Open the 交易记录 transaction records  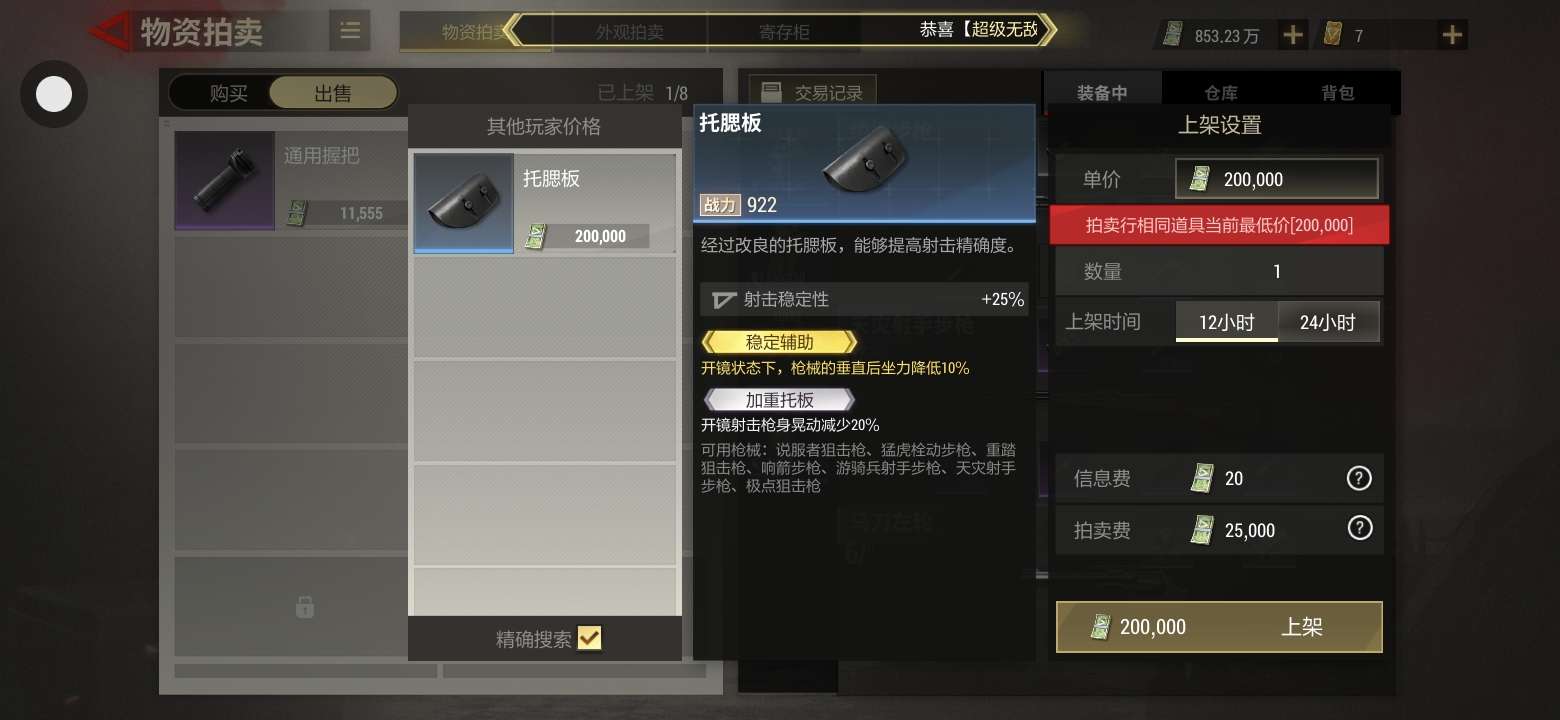(813, 93)
